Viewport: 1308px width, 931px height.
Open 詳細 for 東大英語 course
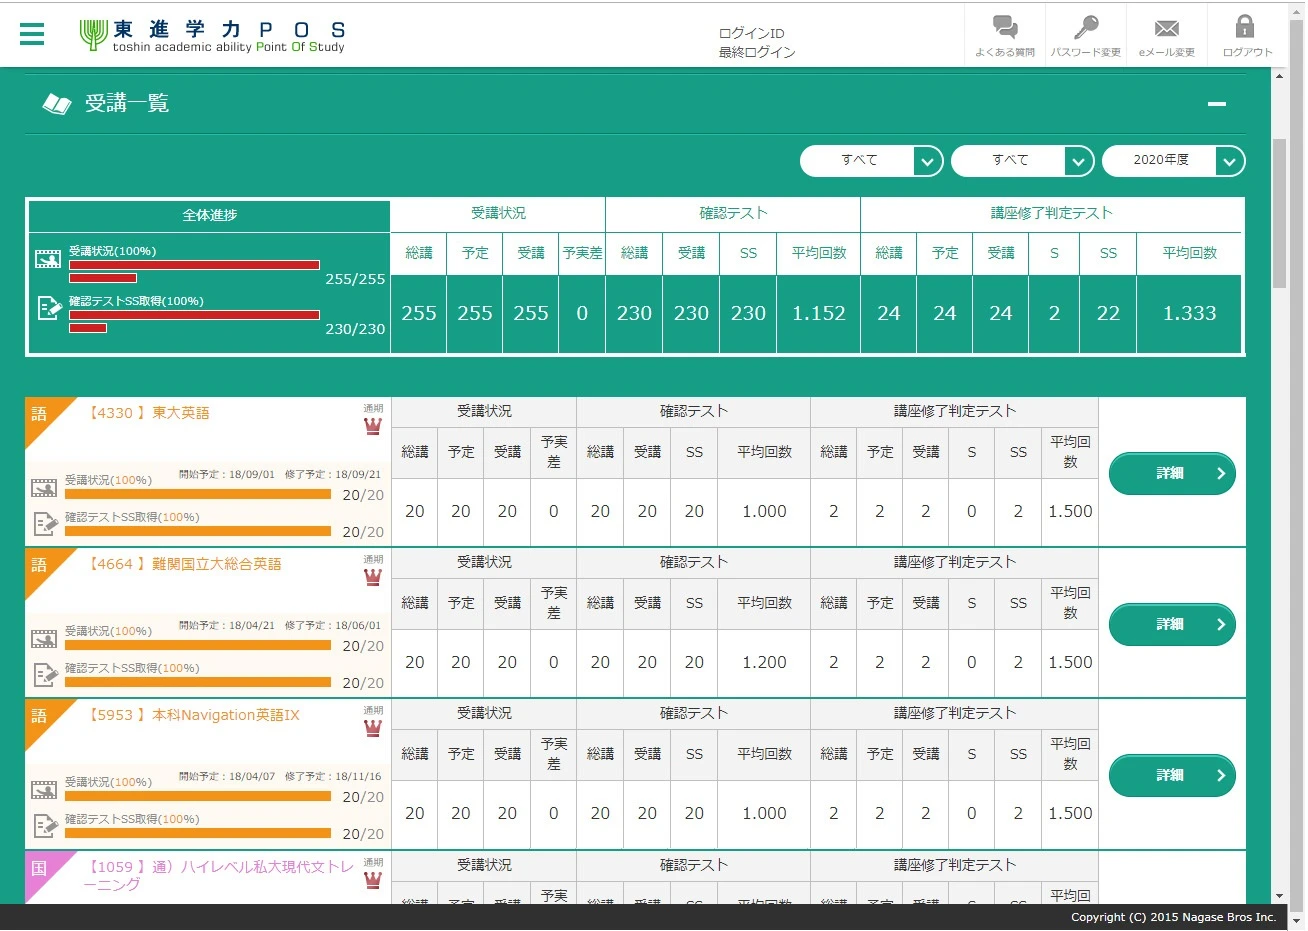click(x=1172, y=474)
